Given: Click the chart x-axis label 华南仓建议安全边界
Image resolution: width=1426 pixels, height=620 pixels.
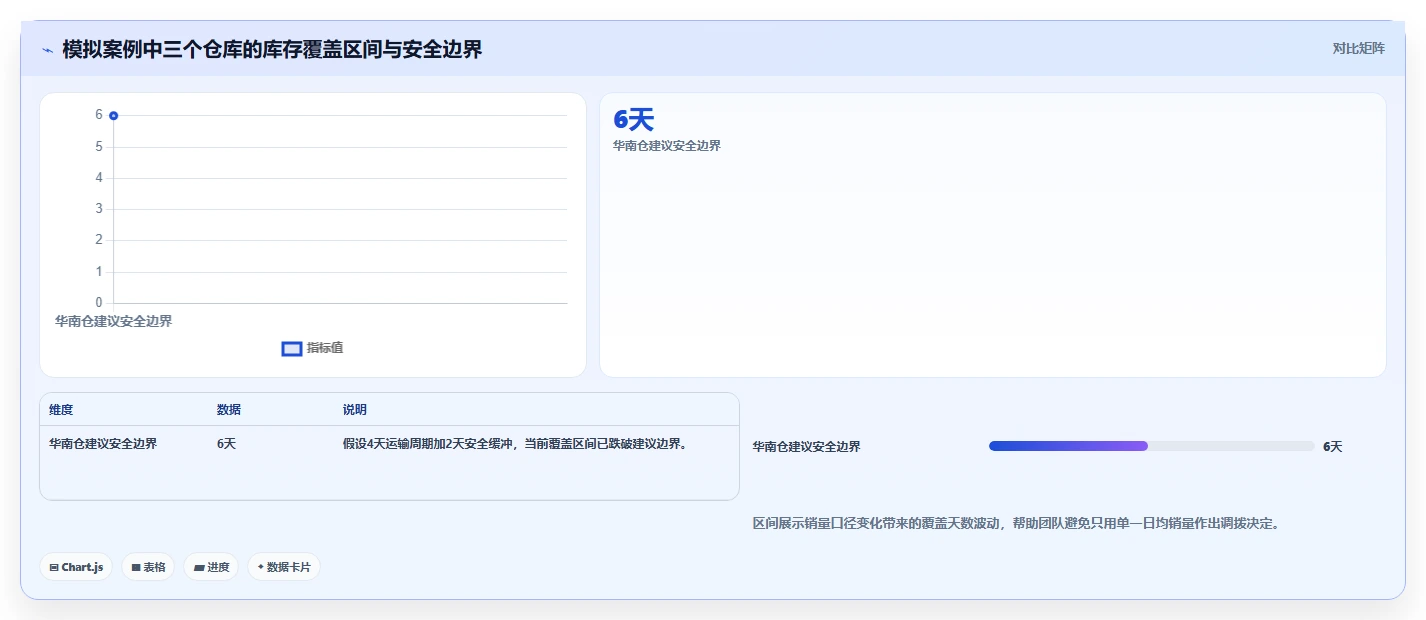Looking at the screenshot, I should tap(114, 321).
